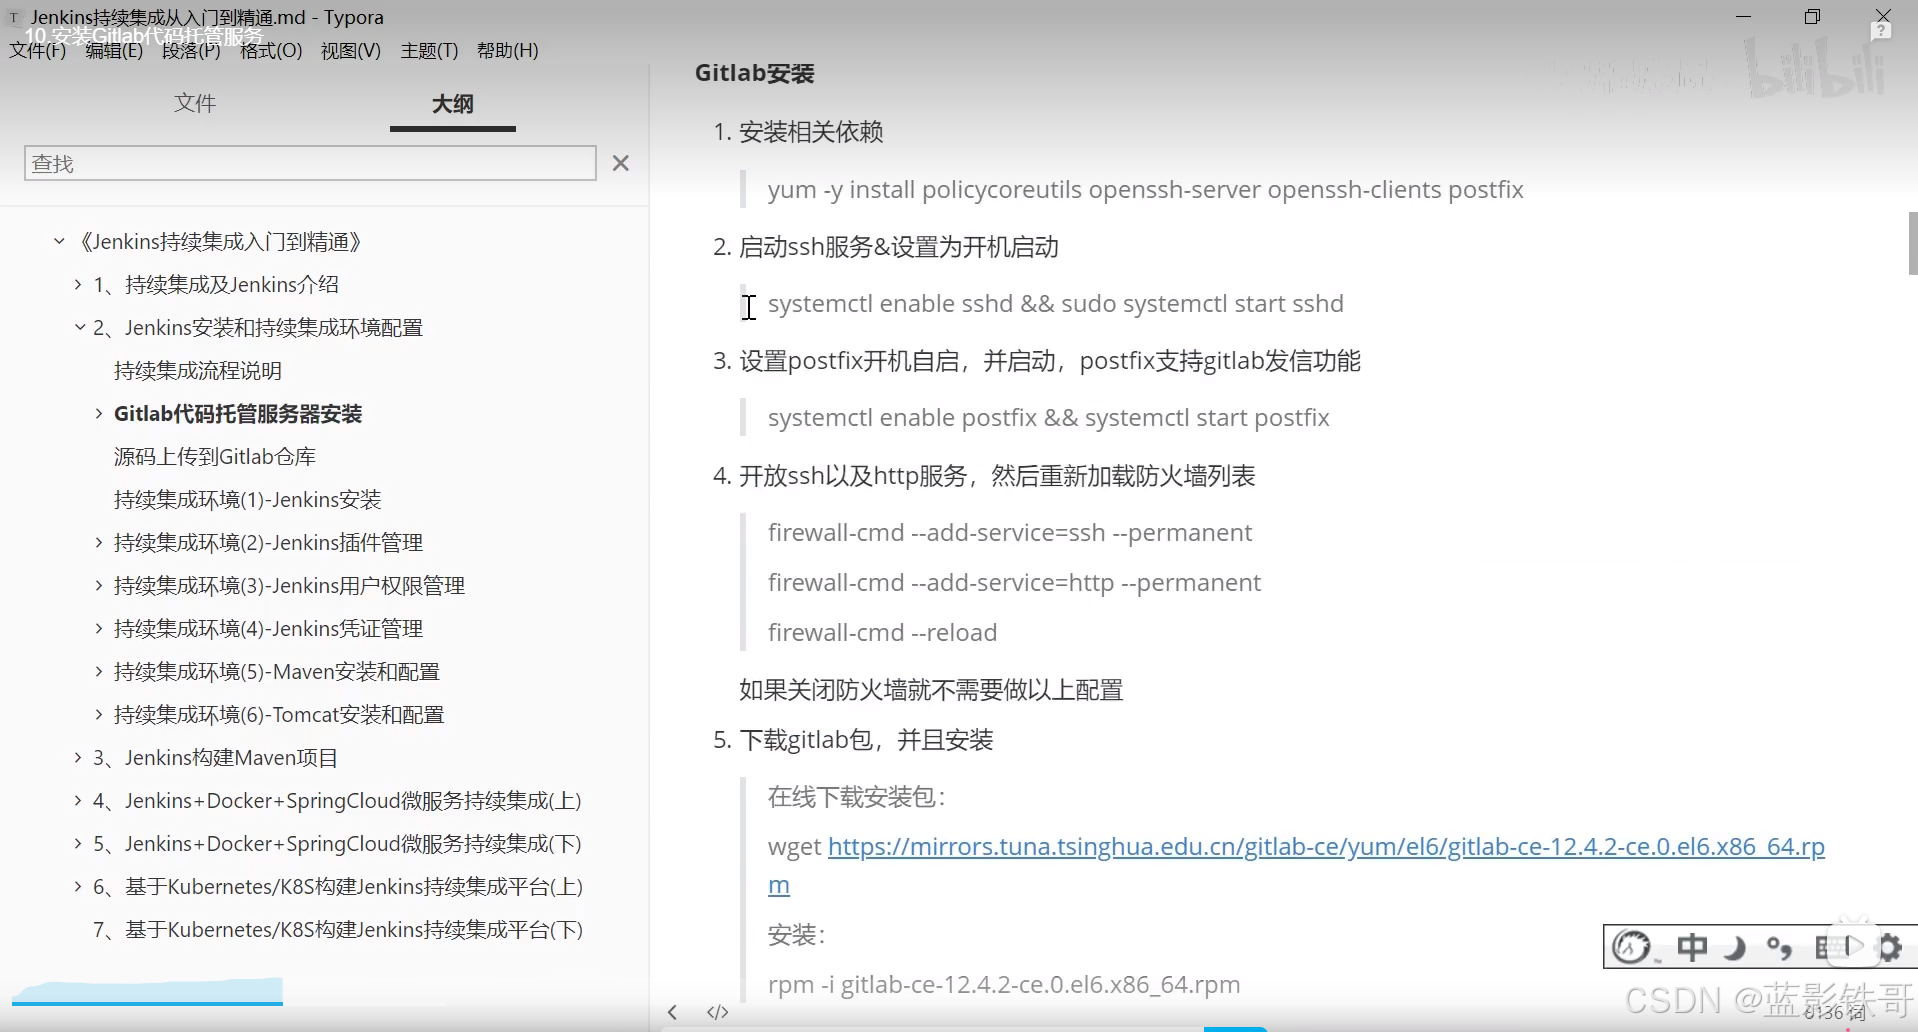Open input method settings gear
This screenshot has width=1918, height=1032.
coord(1890,947)
